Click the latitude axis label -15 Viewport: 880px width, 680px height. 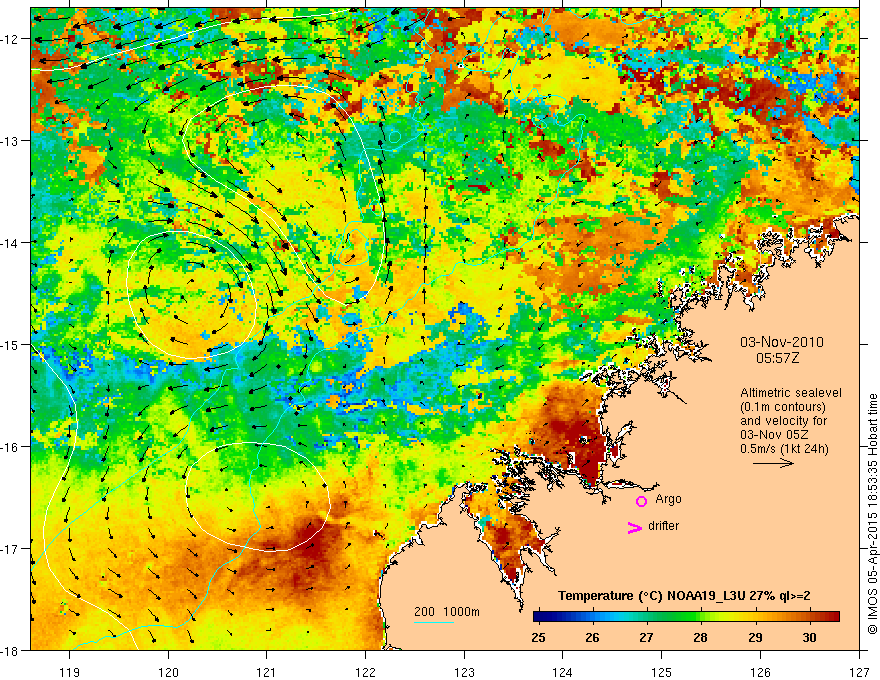11,345
